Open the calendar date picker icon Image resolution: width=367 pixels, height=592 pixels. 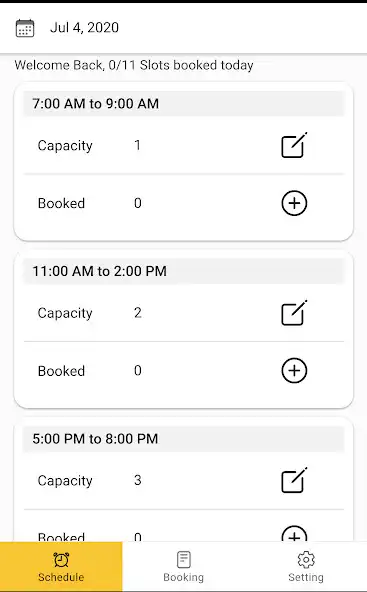(x=25, y=28)
